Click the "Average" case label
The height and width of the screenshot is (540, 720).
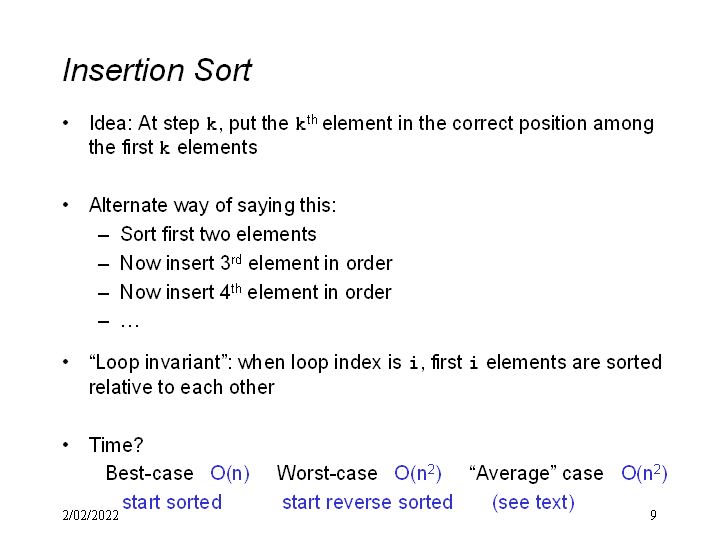536,473
